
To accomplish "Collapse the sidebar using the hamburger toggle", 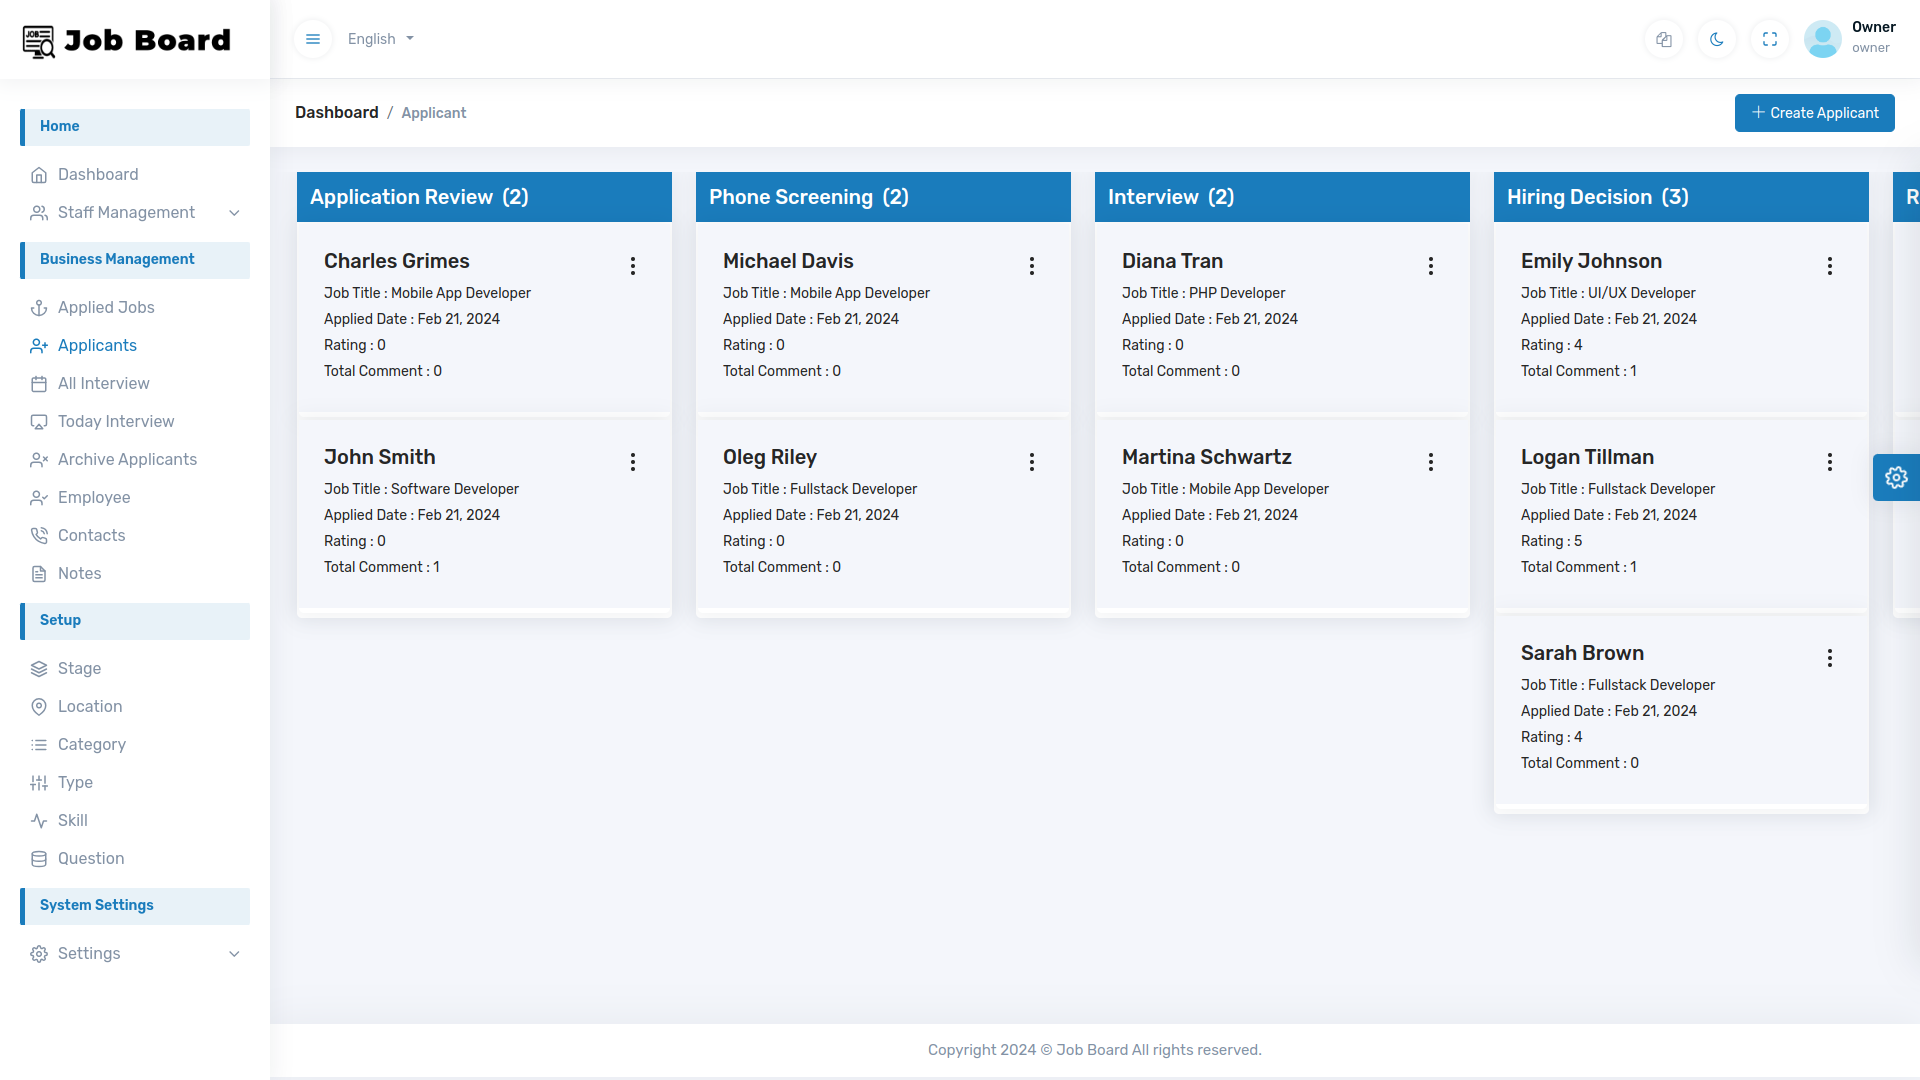I will tap(313, 39).
